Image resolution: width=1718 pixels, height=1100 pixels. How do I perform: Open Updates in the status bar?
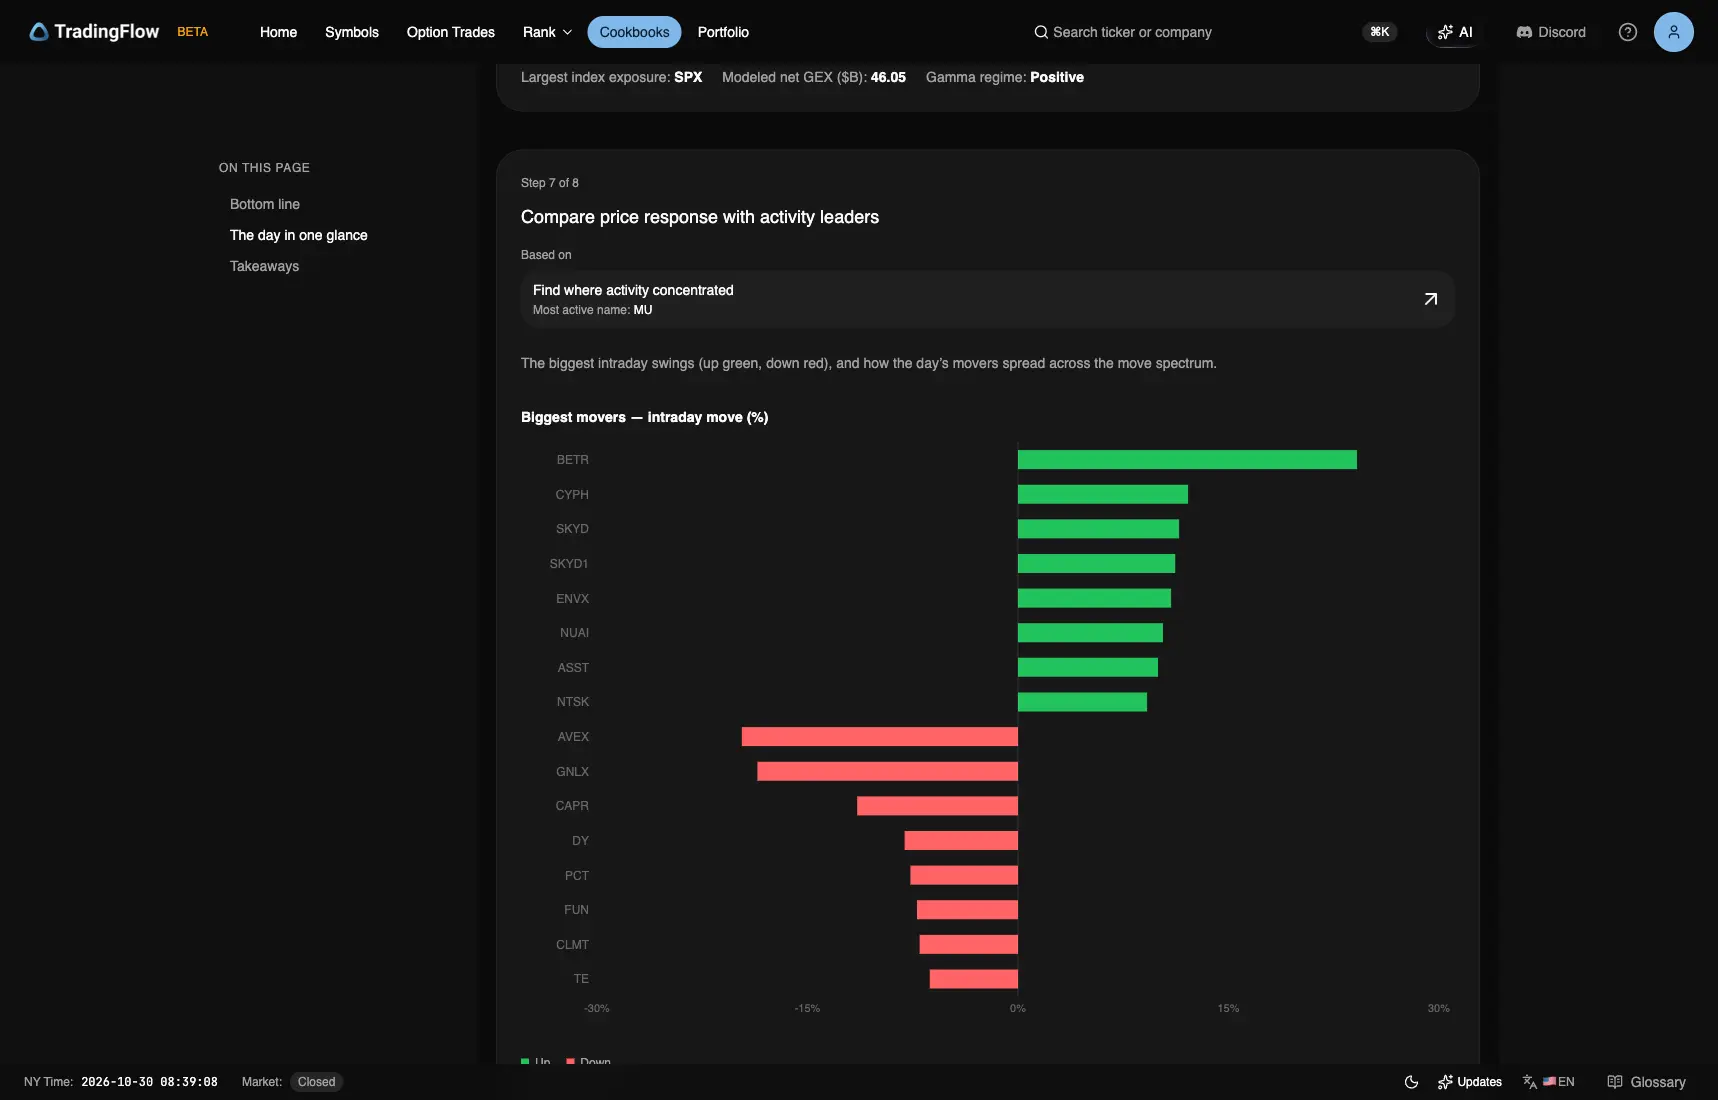(x=1469, y=1082)
